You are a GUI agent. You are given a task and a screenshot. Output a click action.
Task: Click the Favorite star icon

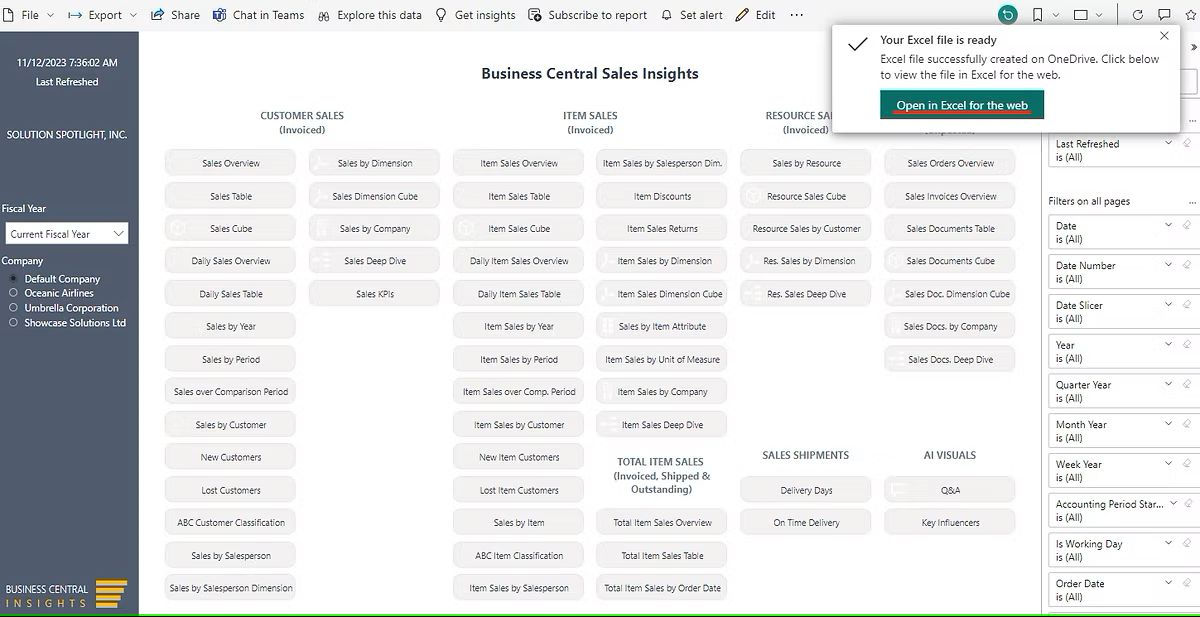[x=1191, y=15]
